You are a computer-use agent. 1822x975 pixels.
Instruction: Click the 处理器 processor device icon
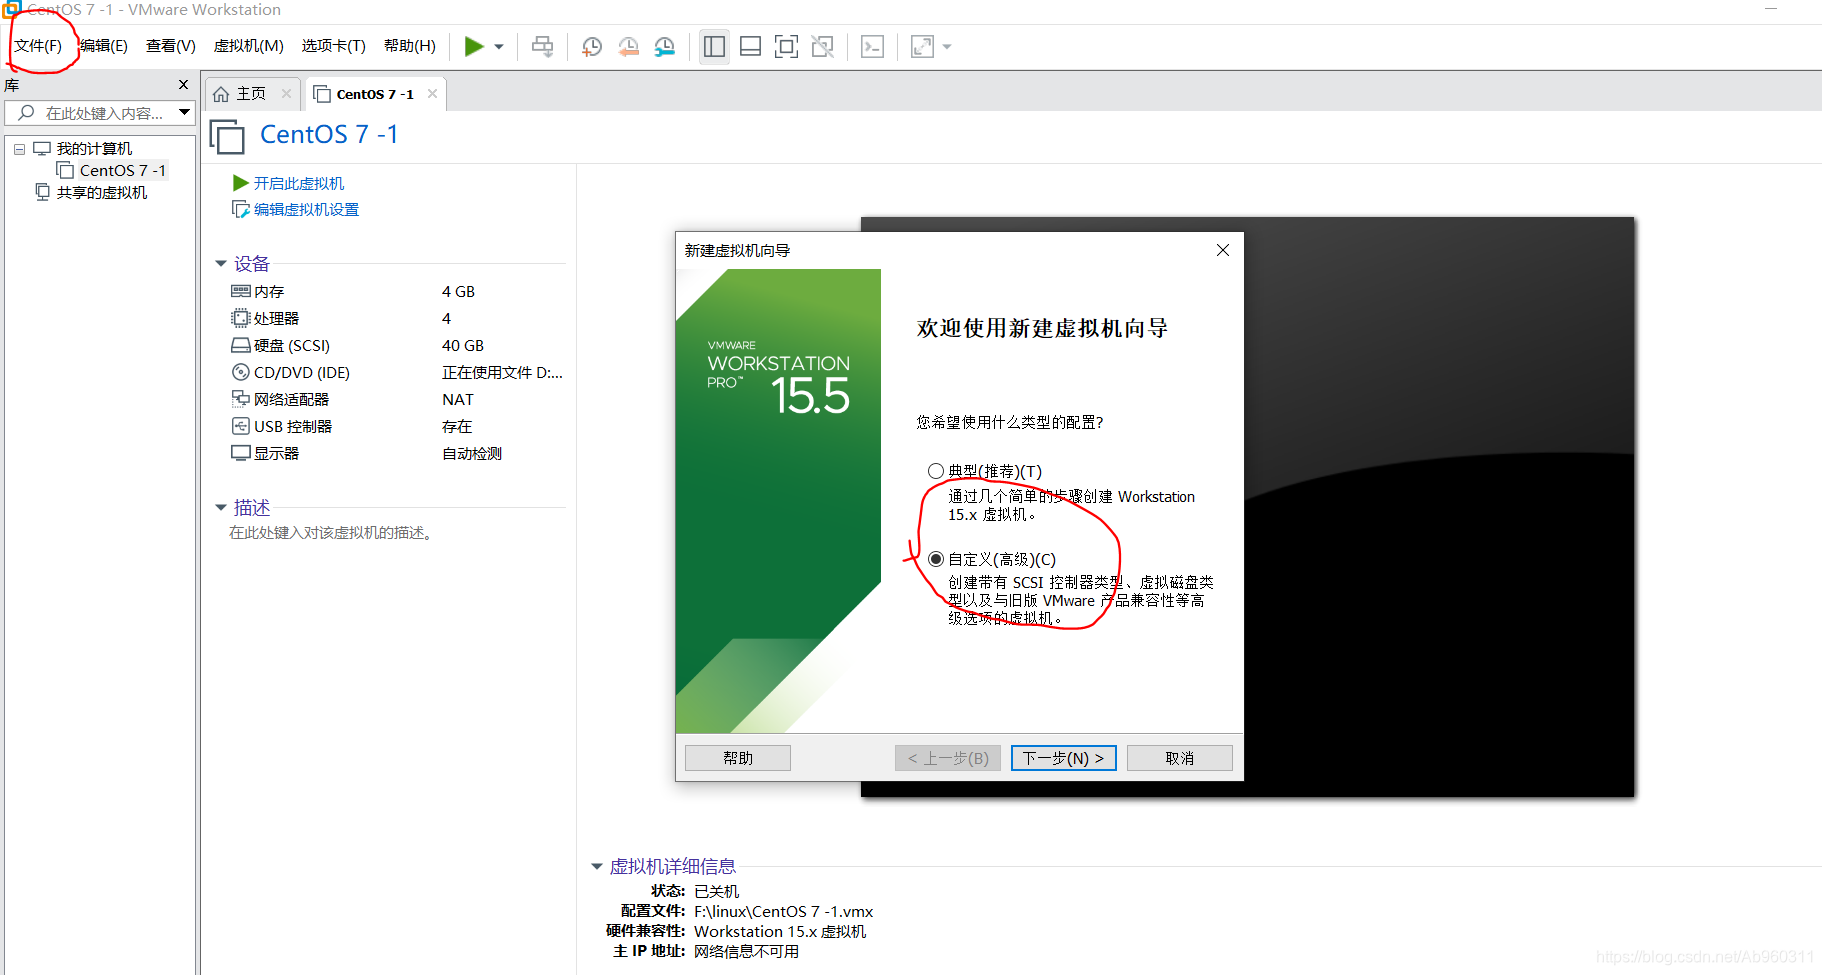point(241,318)
